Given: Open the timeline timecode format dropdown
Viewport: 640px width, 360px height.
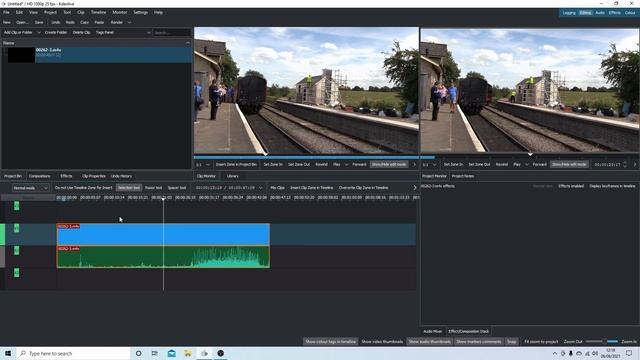Looking at the screenshot, I should point(260,188).
